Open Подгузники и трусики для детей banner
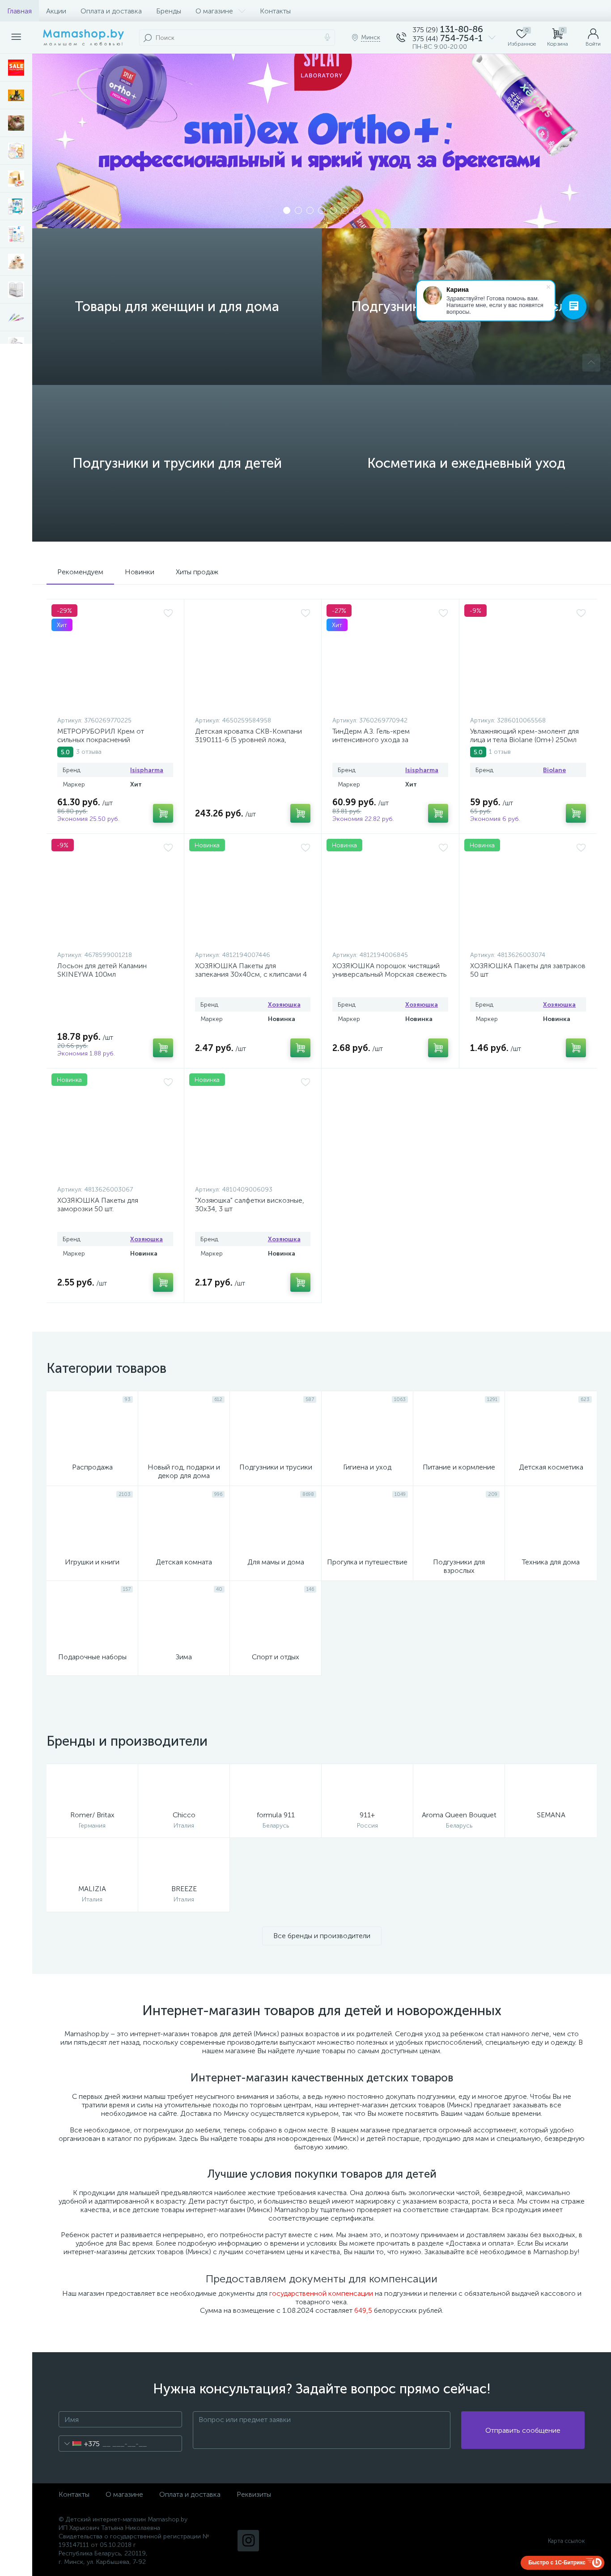Viewport: 611px width, 2576px height. [x=177, y=463]
